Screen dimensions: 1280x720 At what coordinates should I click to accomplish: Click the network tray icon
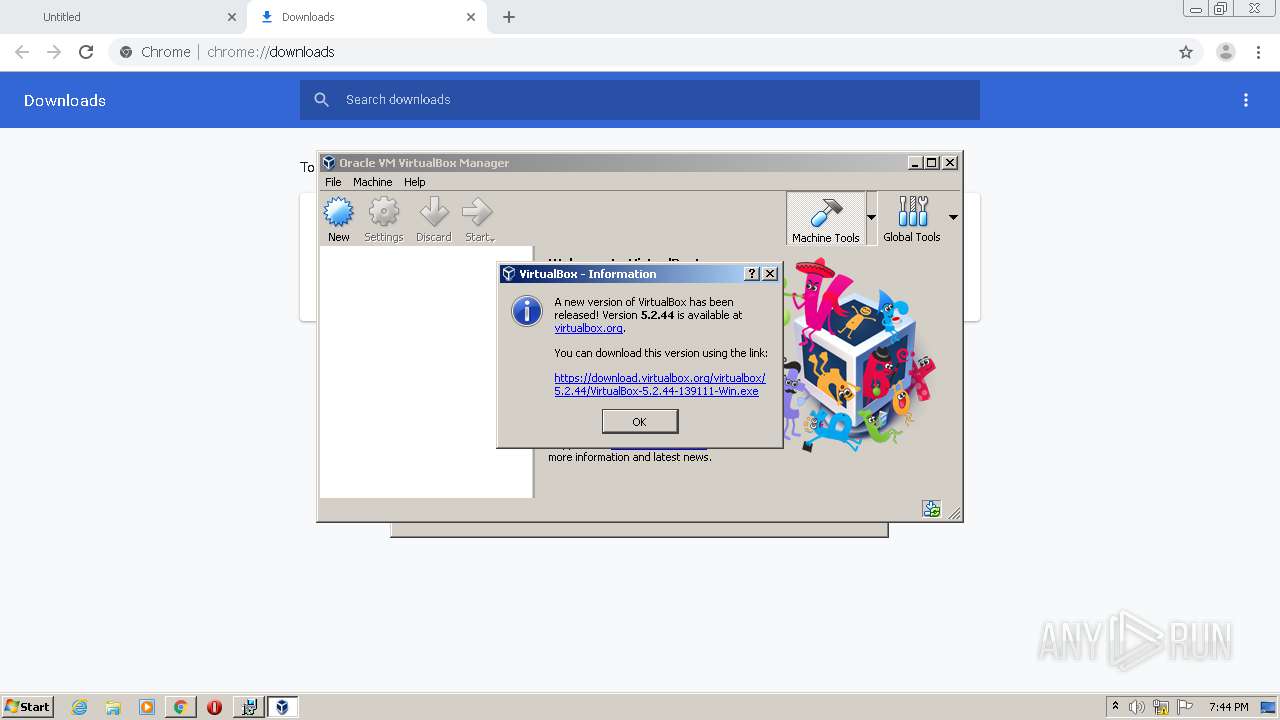pos(1161,707)
